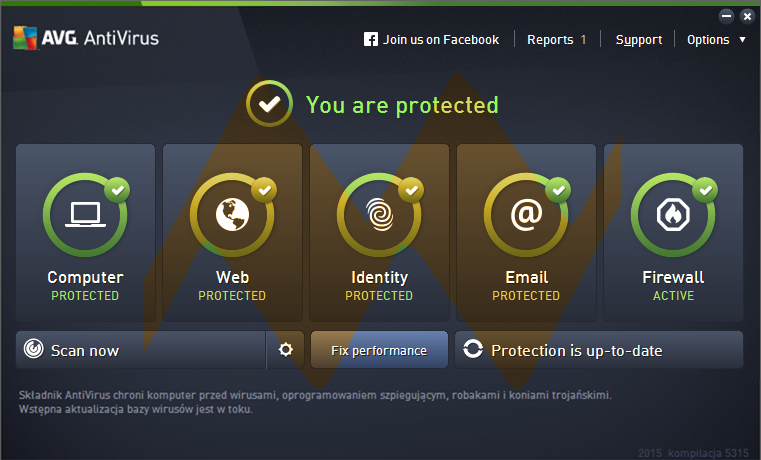The height and width of the screenshot is (460, 761).
Task: Open the Computer protection laptop icon
Action: click(x=85, y=214)
